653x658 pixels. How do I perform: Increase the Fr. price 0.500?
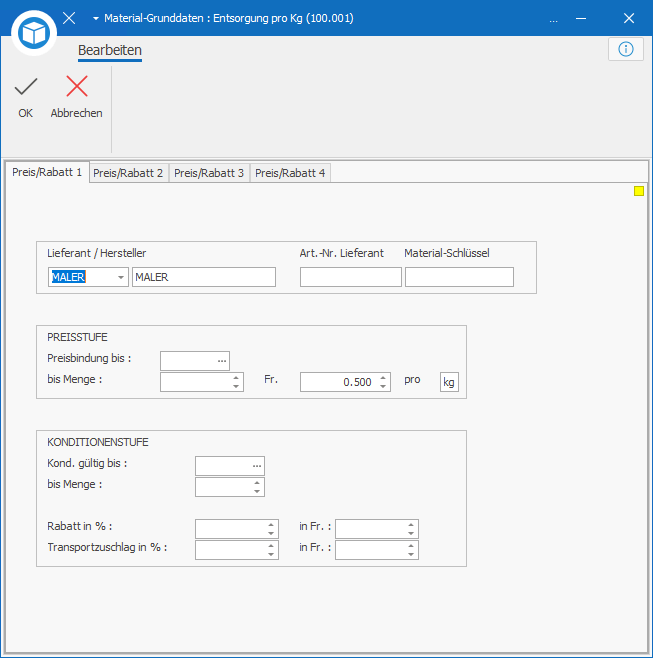pyautogui.click(x=383, y=378)
